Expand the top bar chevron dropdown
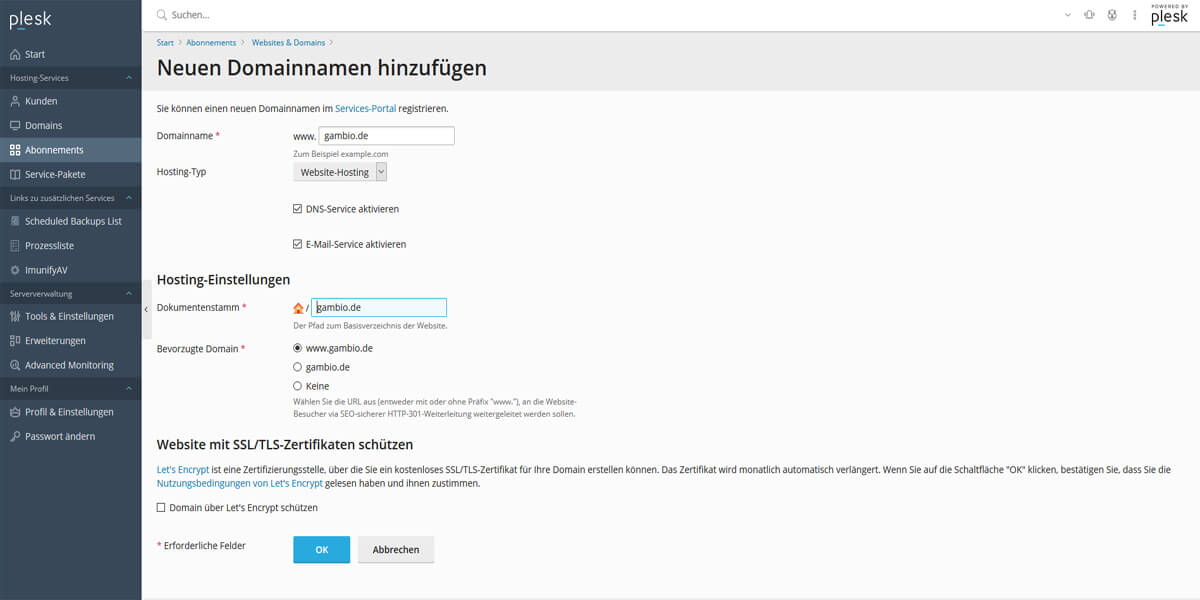The image size is (1200, 600). (1067, 15)
